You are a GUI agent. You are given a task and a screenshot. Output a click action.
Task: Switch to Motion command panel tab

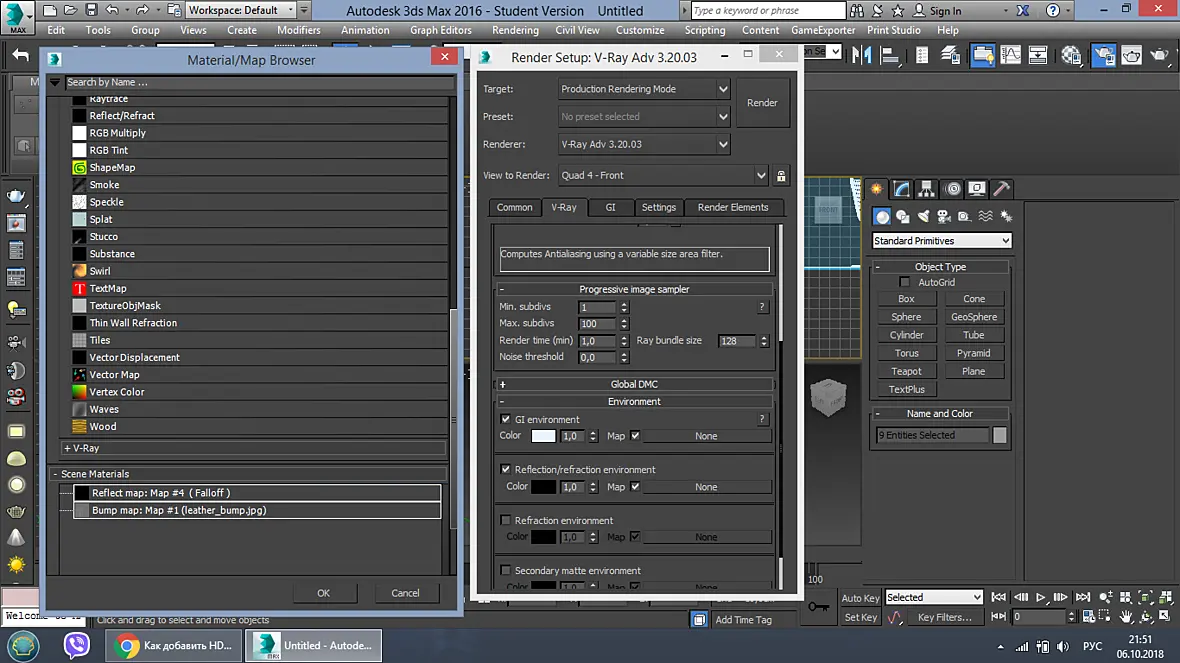pyautogui.click(x=952, y=189)
